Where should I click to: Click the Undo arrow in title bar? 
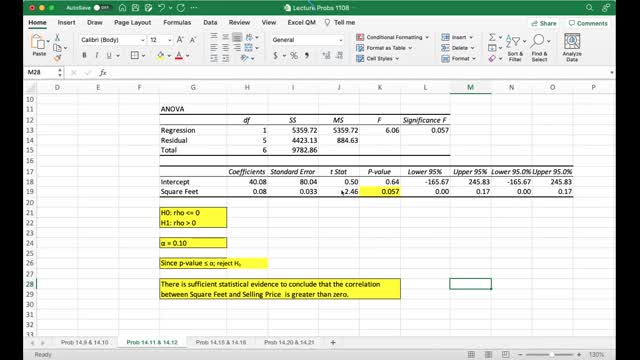tap(162, 8)
